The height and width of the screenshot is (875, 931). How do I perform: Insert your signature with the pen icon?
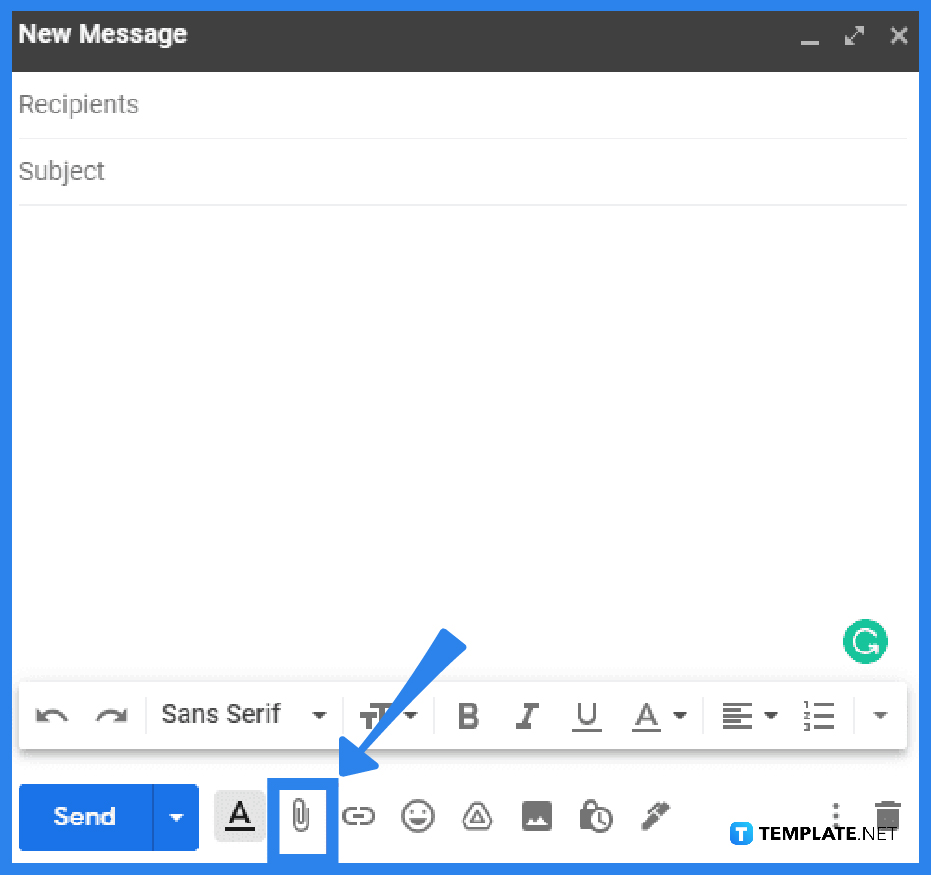pos(654,817)
